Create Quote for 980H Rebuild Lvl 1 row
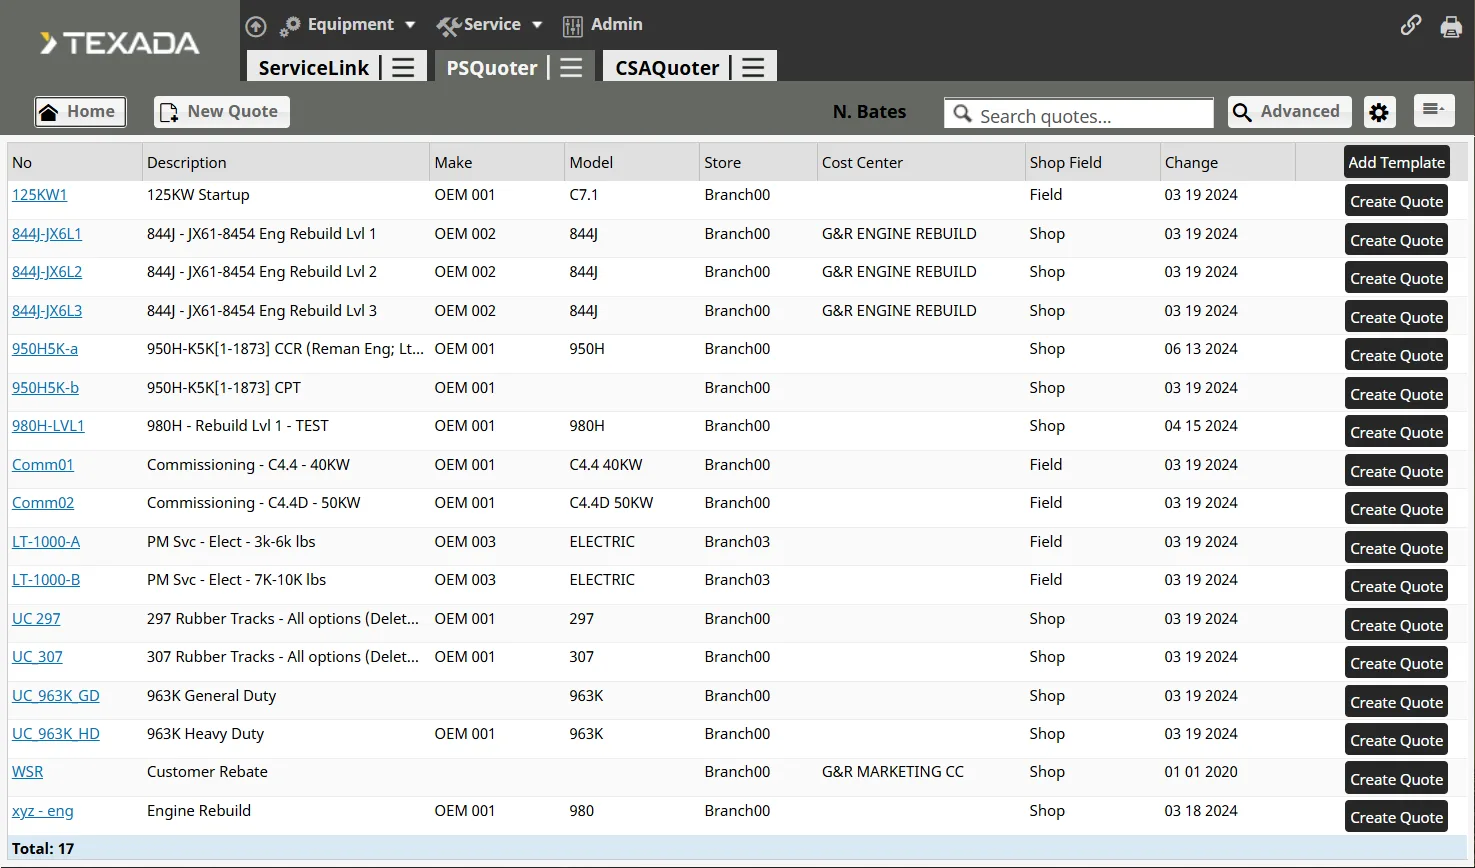This screenshot has height=868, width=1475. point(1397,432)
